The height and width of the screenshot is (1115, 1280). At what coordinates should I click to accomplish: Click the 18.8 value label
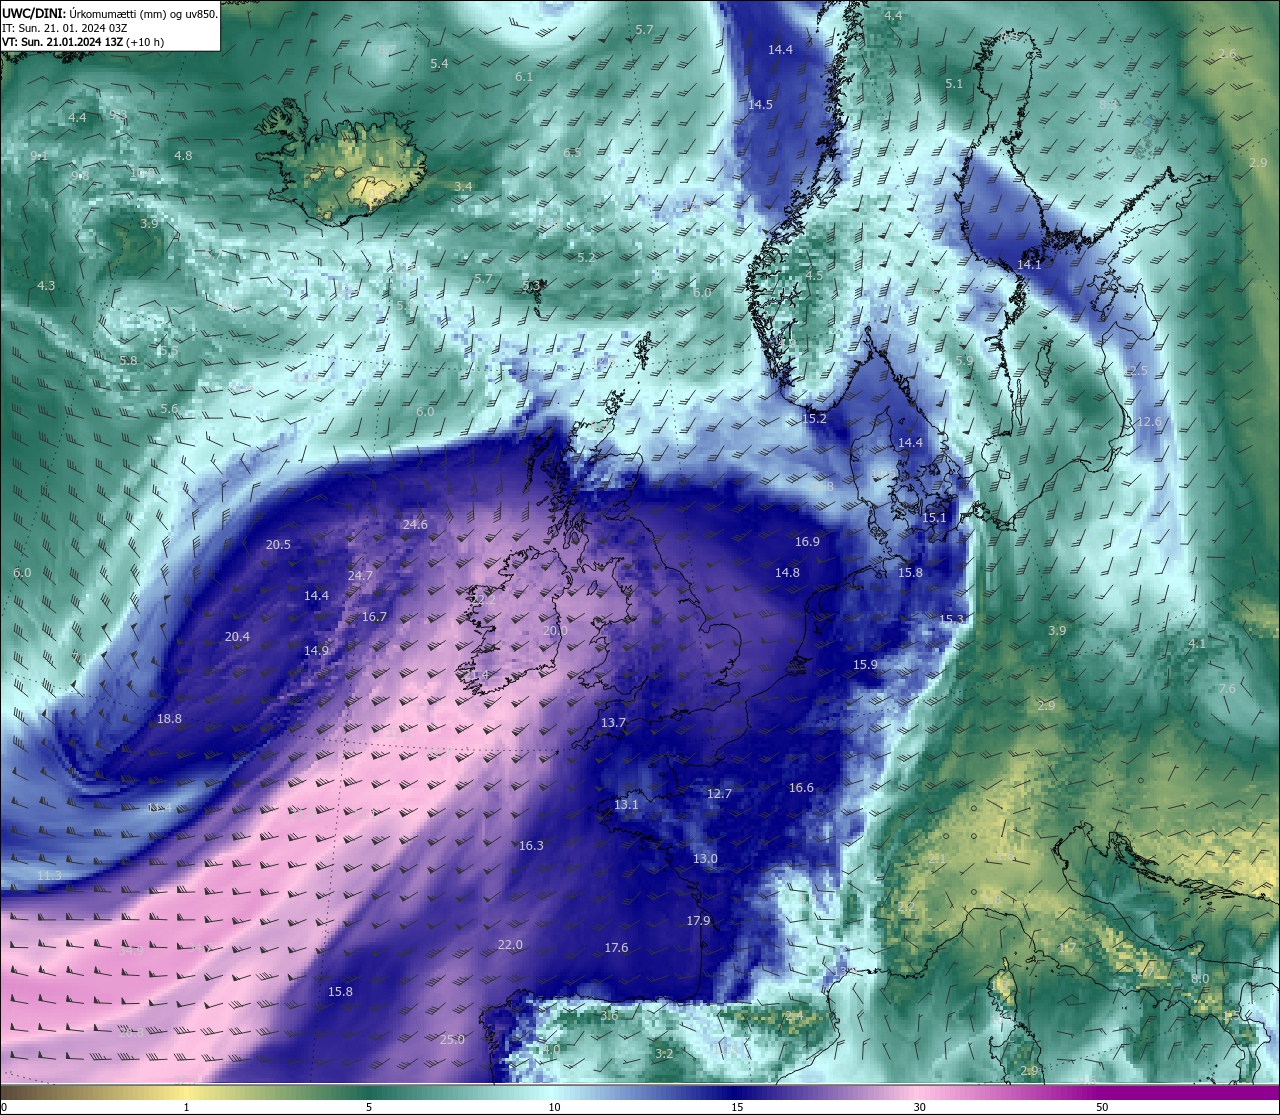coord(169,719)
